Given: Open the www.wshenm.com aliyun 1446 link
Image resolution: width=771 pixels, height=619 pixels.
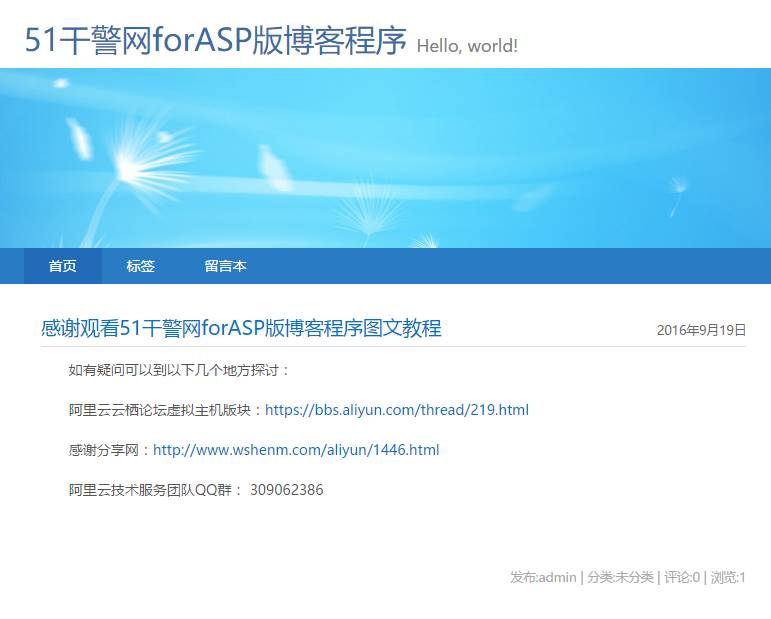Looking at the screenshot, I should pos(296,449).
